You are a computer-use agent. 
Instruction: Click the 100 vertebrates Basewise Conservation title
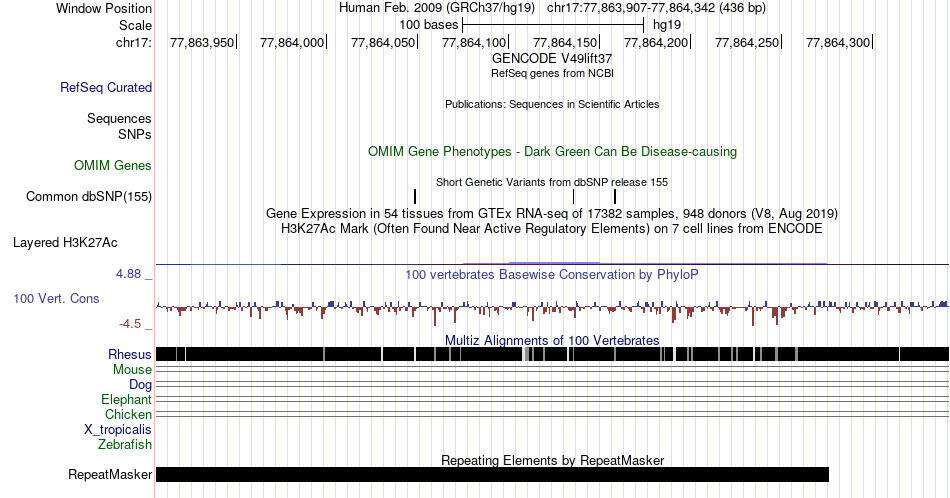coord(552,274)
